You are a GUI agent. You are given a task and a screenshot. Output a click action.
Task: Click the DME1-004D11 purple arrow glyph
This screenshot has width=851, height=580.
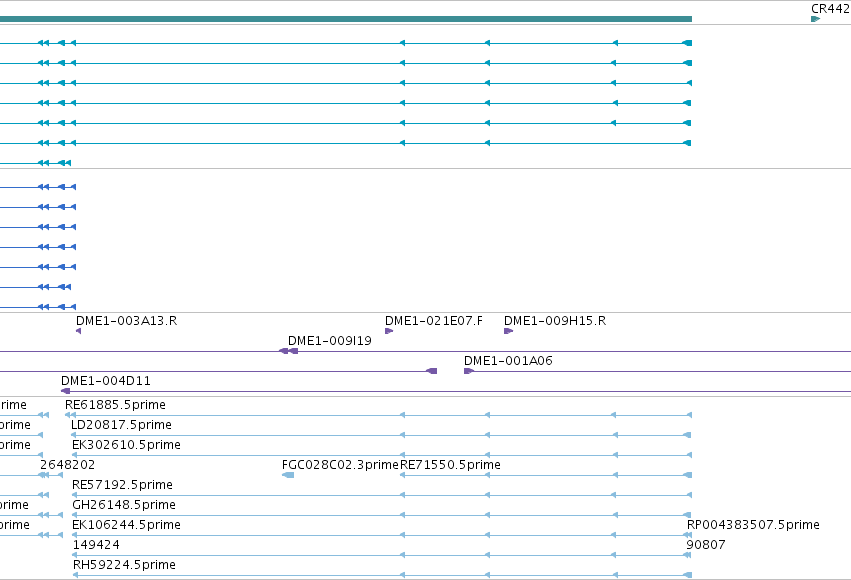click(x=66, y=391)
